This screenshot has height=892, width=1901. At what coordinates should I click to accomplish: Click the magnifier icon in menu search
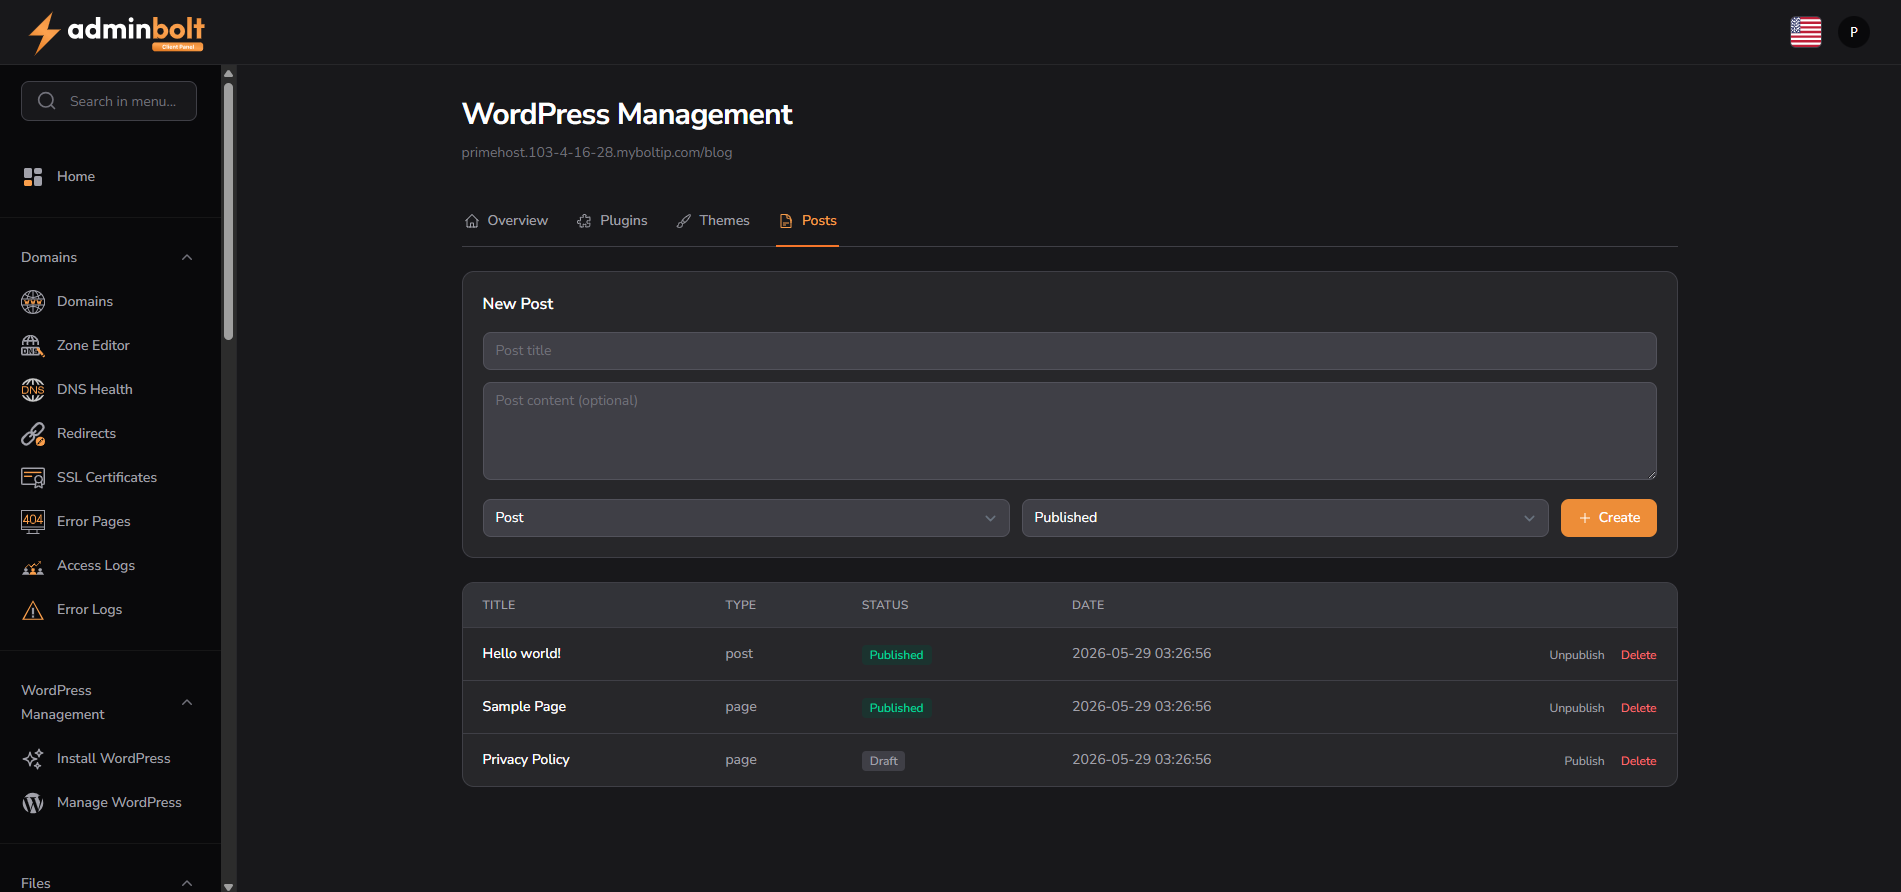[x=46, y=101]
